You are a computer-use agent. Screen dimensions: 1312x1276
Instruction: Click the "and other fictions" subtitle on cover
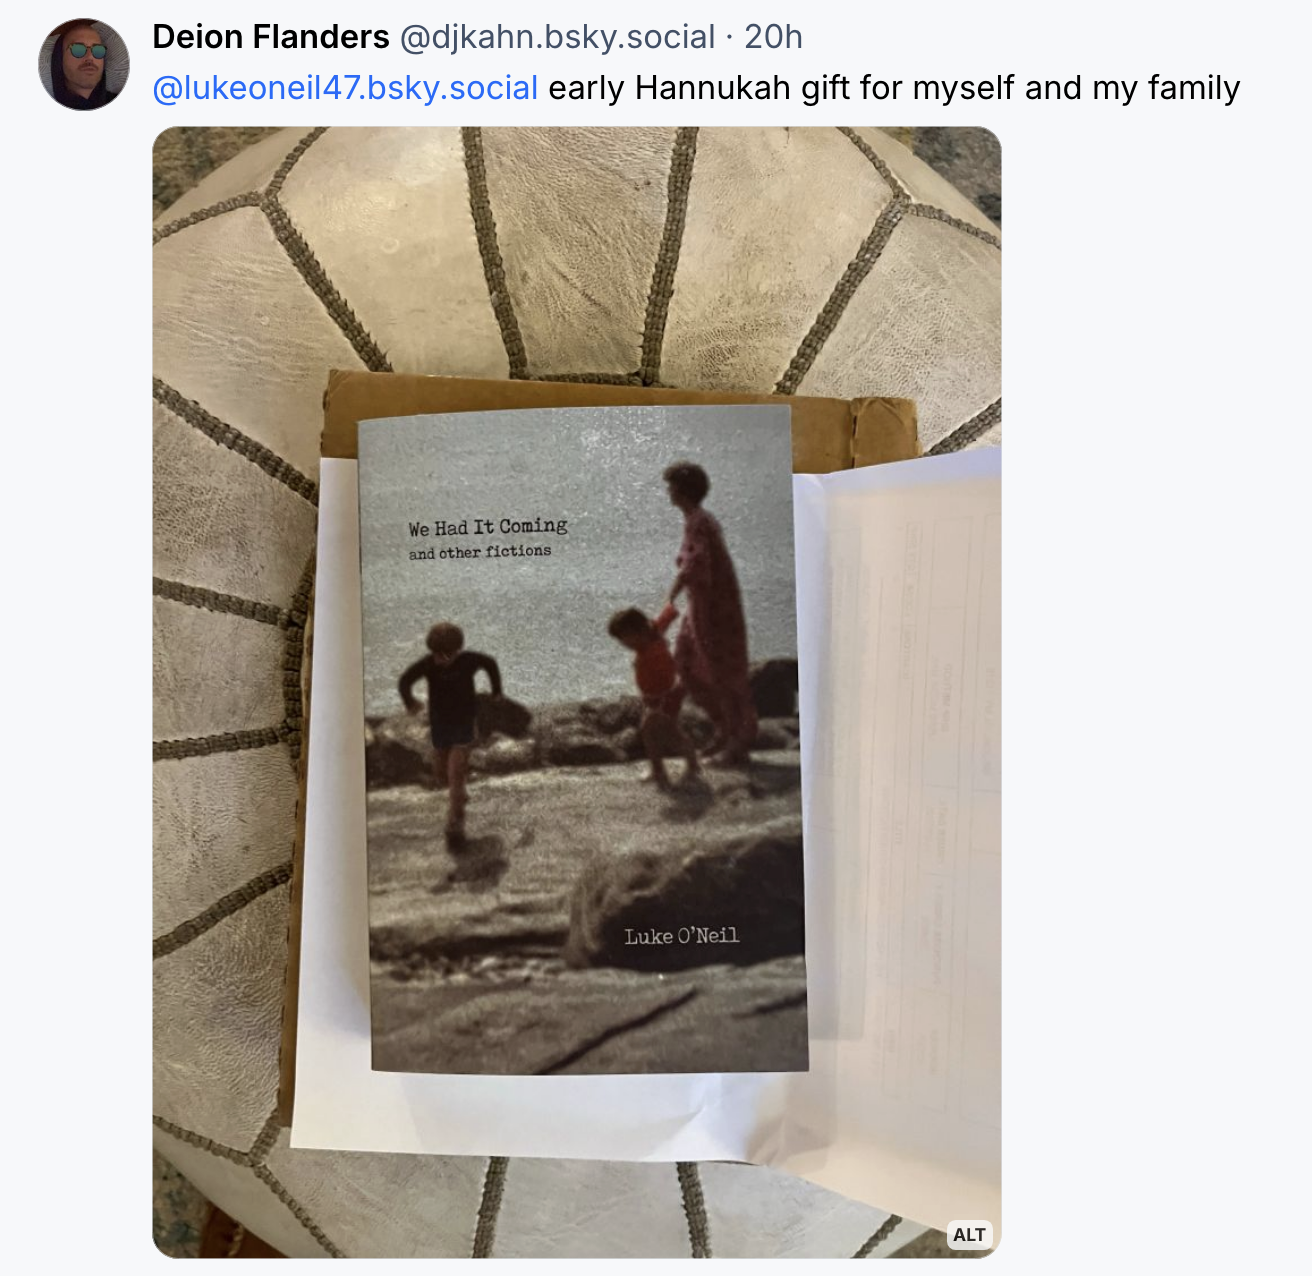(479, 552)
